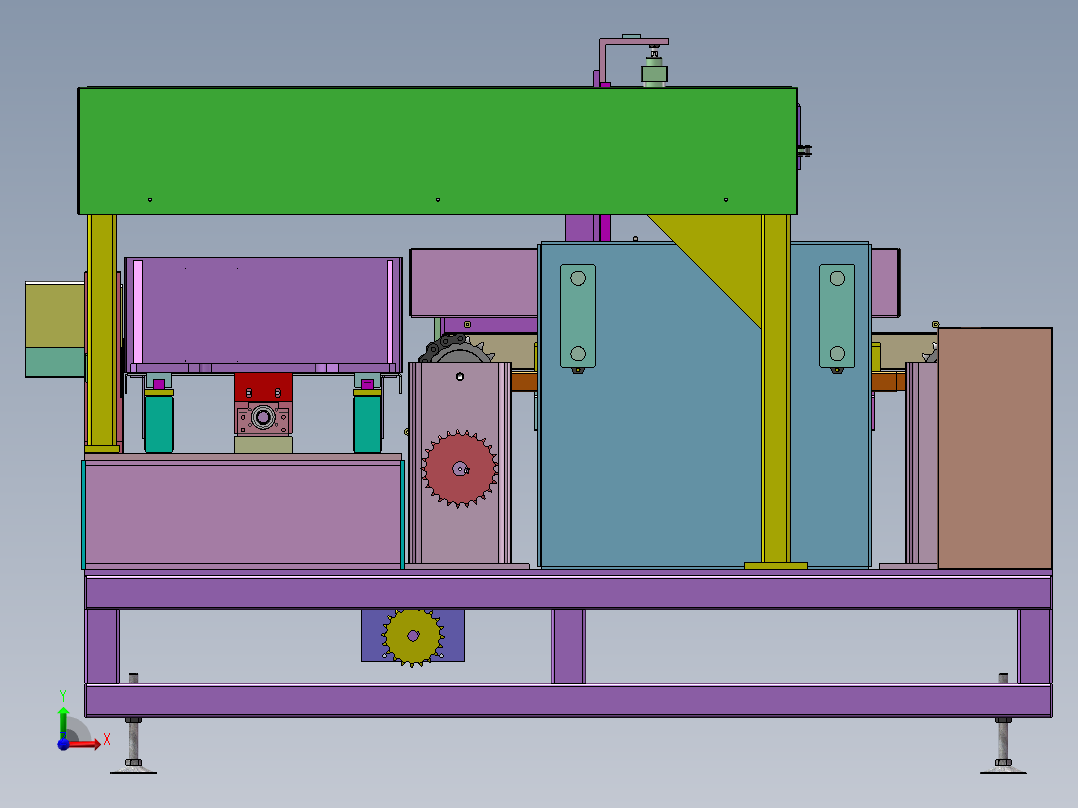Select the brown box at right side
Viewport: 1078px width, 808px height.
[995, 448]
